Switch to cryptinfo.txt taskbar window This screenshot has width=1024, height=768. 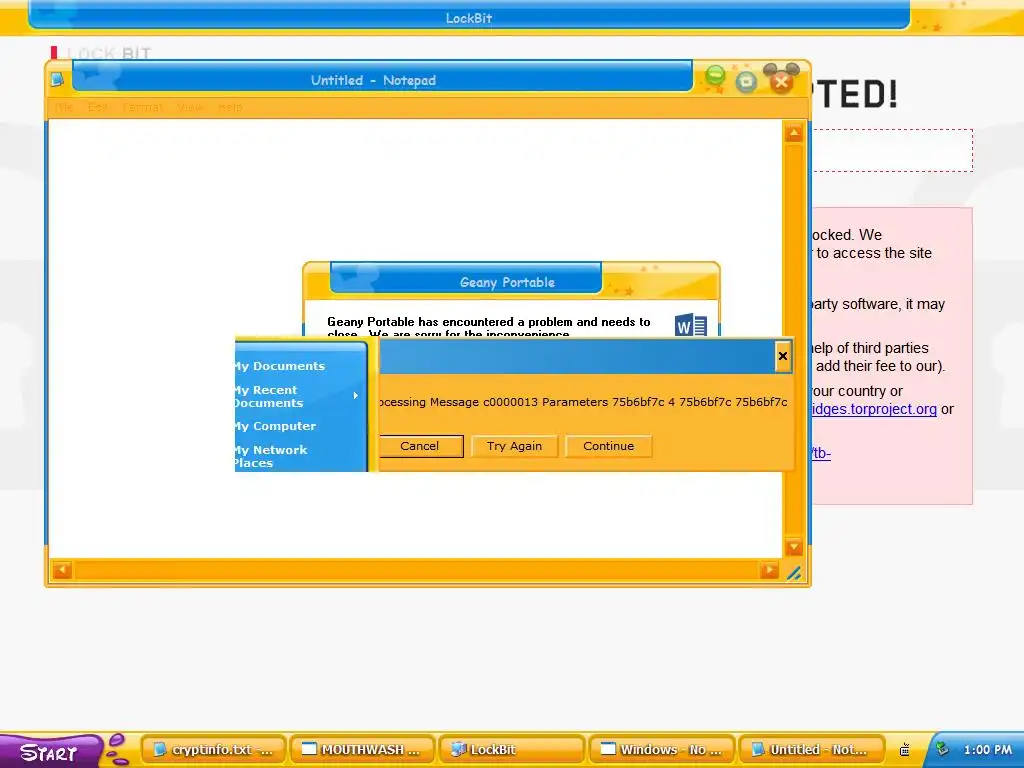tap(214, 750)
